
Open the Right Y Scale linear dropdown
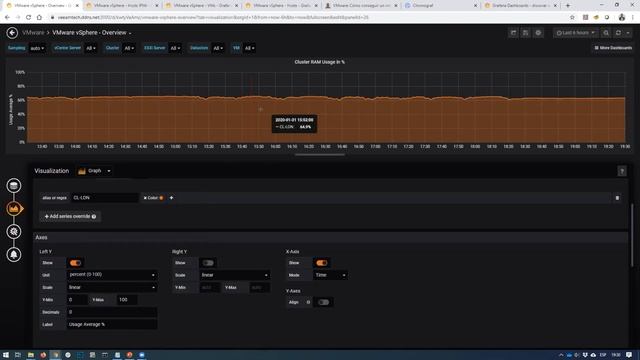pyautogui.click(x=234, y=275)
